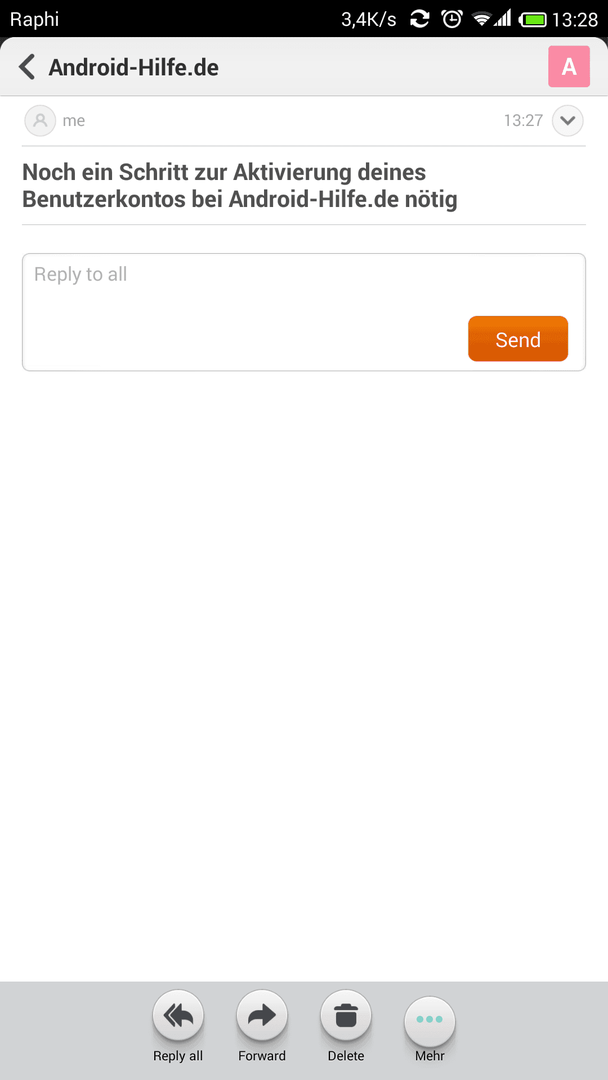Tap the Reply all label text
This screenshot has height=1080, width=608.
(178, 1056)
